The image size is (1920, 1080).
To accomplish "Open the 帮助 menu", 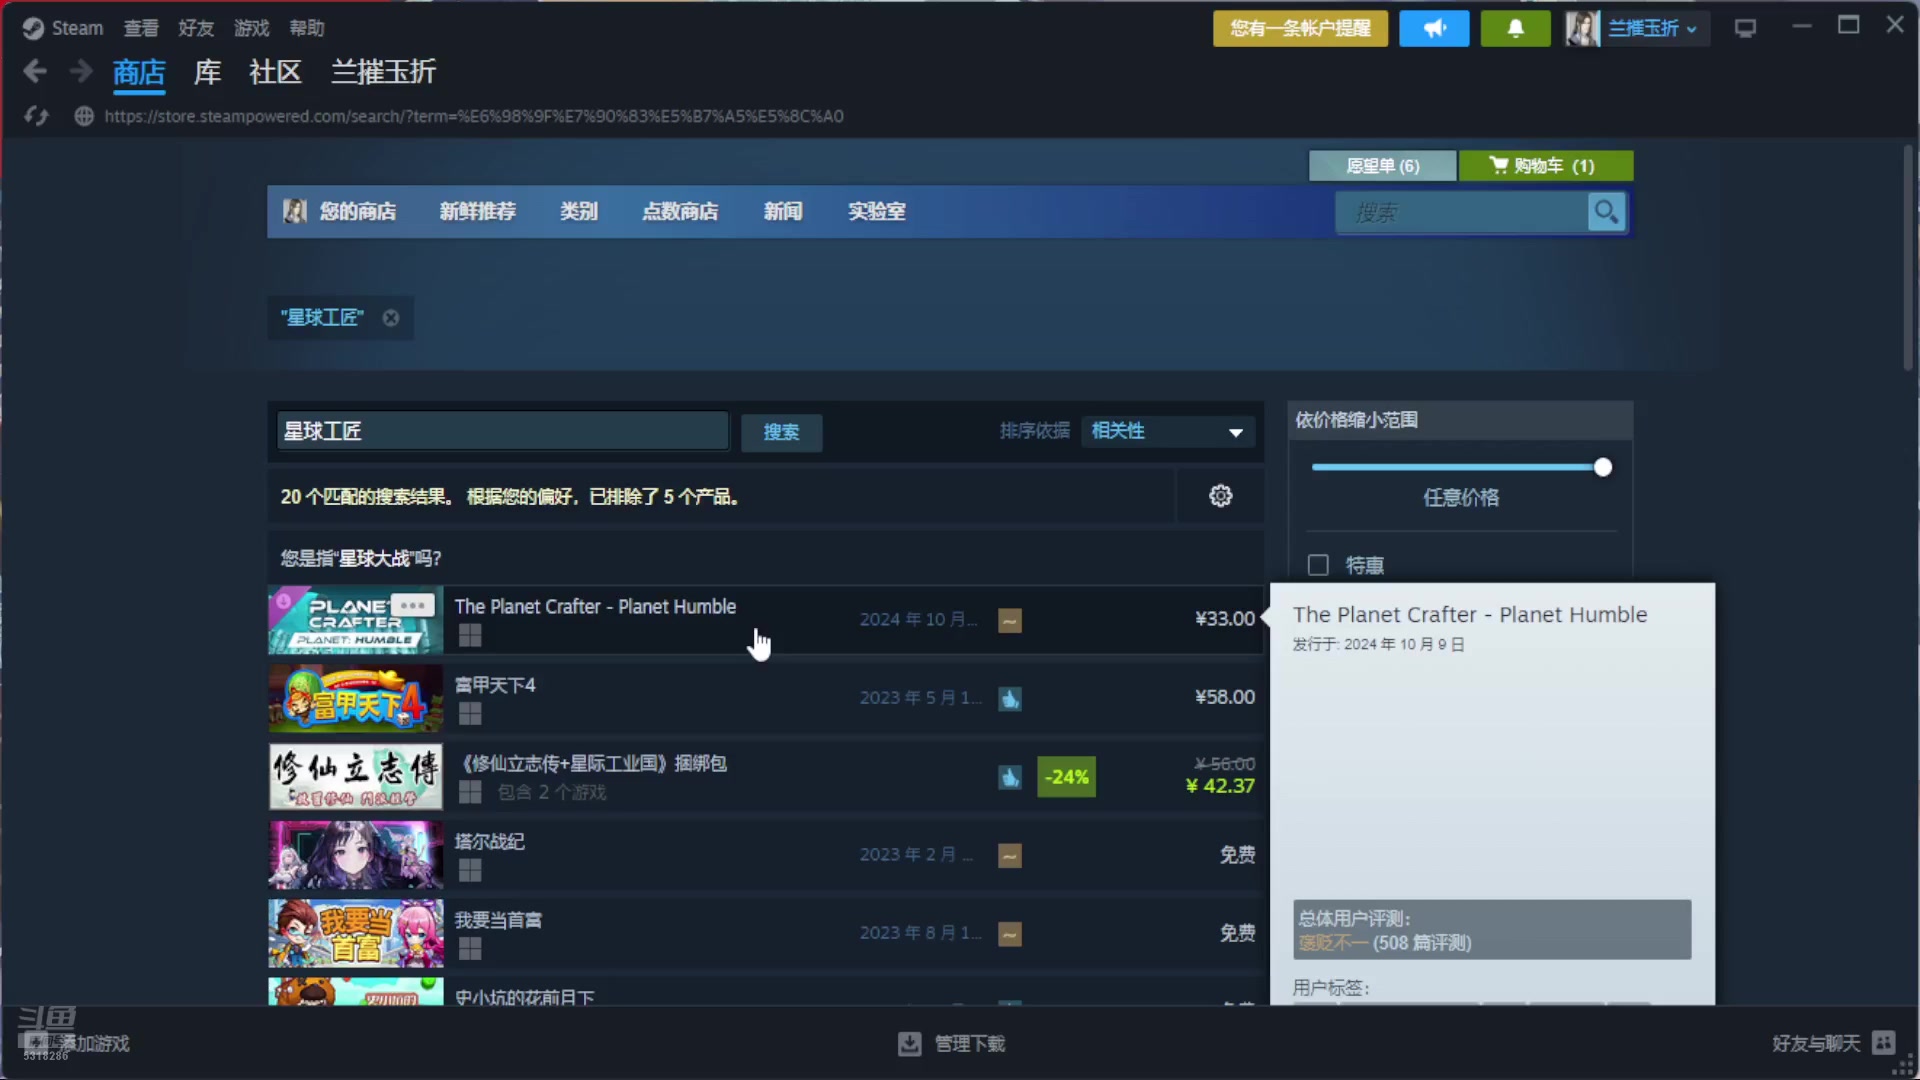I will pos(307,28).
